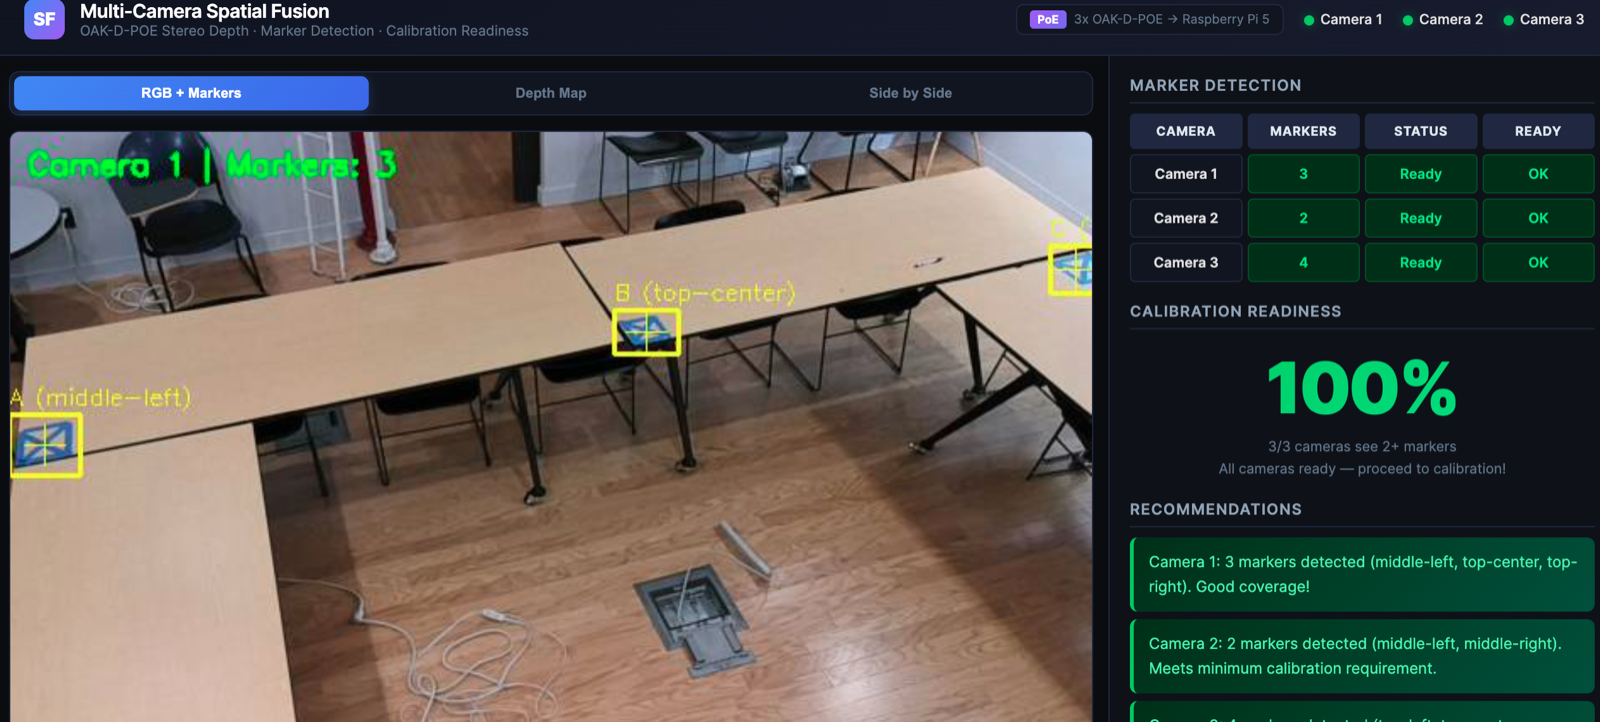Screen dimensions: 1600x722
Task: Open the Camera 1 recommendation card
Action: [x=1362, y=574]
